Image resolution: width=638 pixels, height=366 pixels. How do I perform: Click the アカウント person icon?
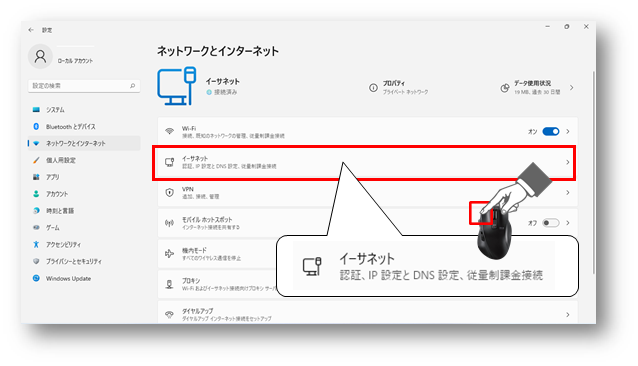coord(36,194)
